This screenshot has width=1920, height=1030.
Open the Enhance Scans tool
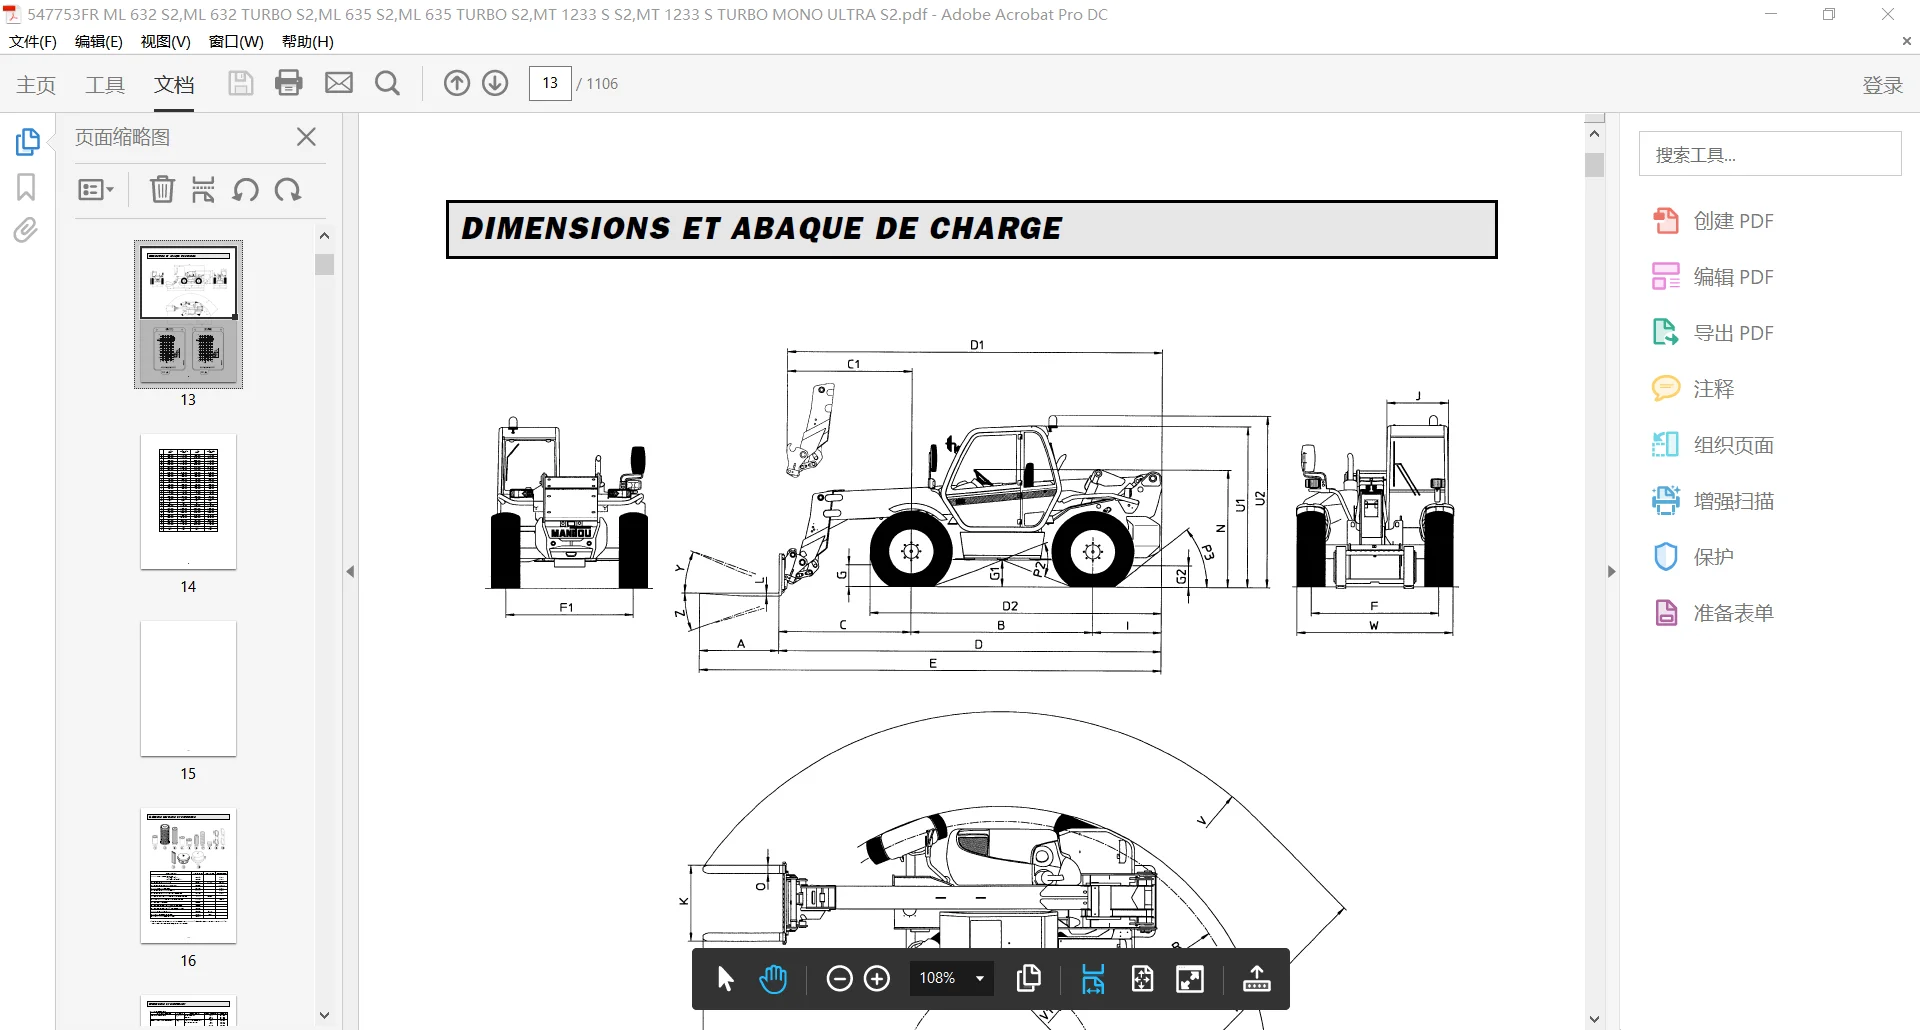1712,501
